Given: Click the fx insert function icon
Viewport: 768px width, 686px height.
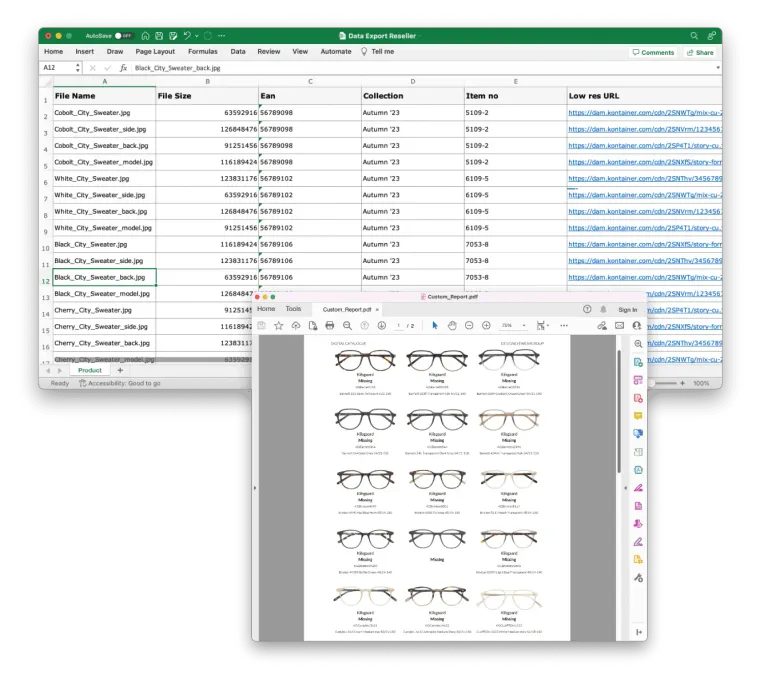Looking at the screenshot, I should click(x=123, y=68).
